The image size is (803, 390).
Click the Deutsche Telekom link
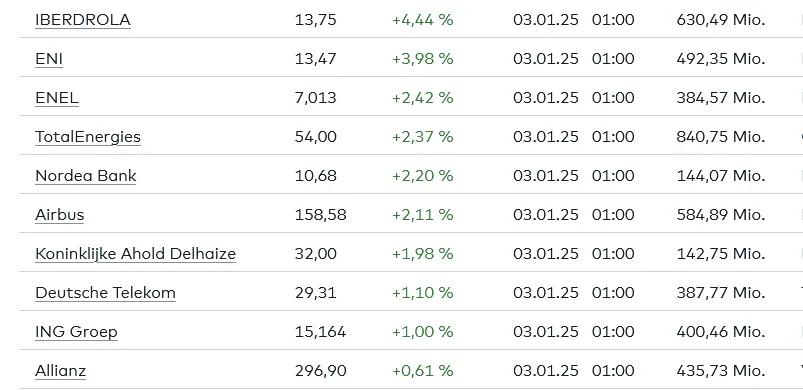[105, 292]
